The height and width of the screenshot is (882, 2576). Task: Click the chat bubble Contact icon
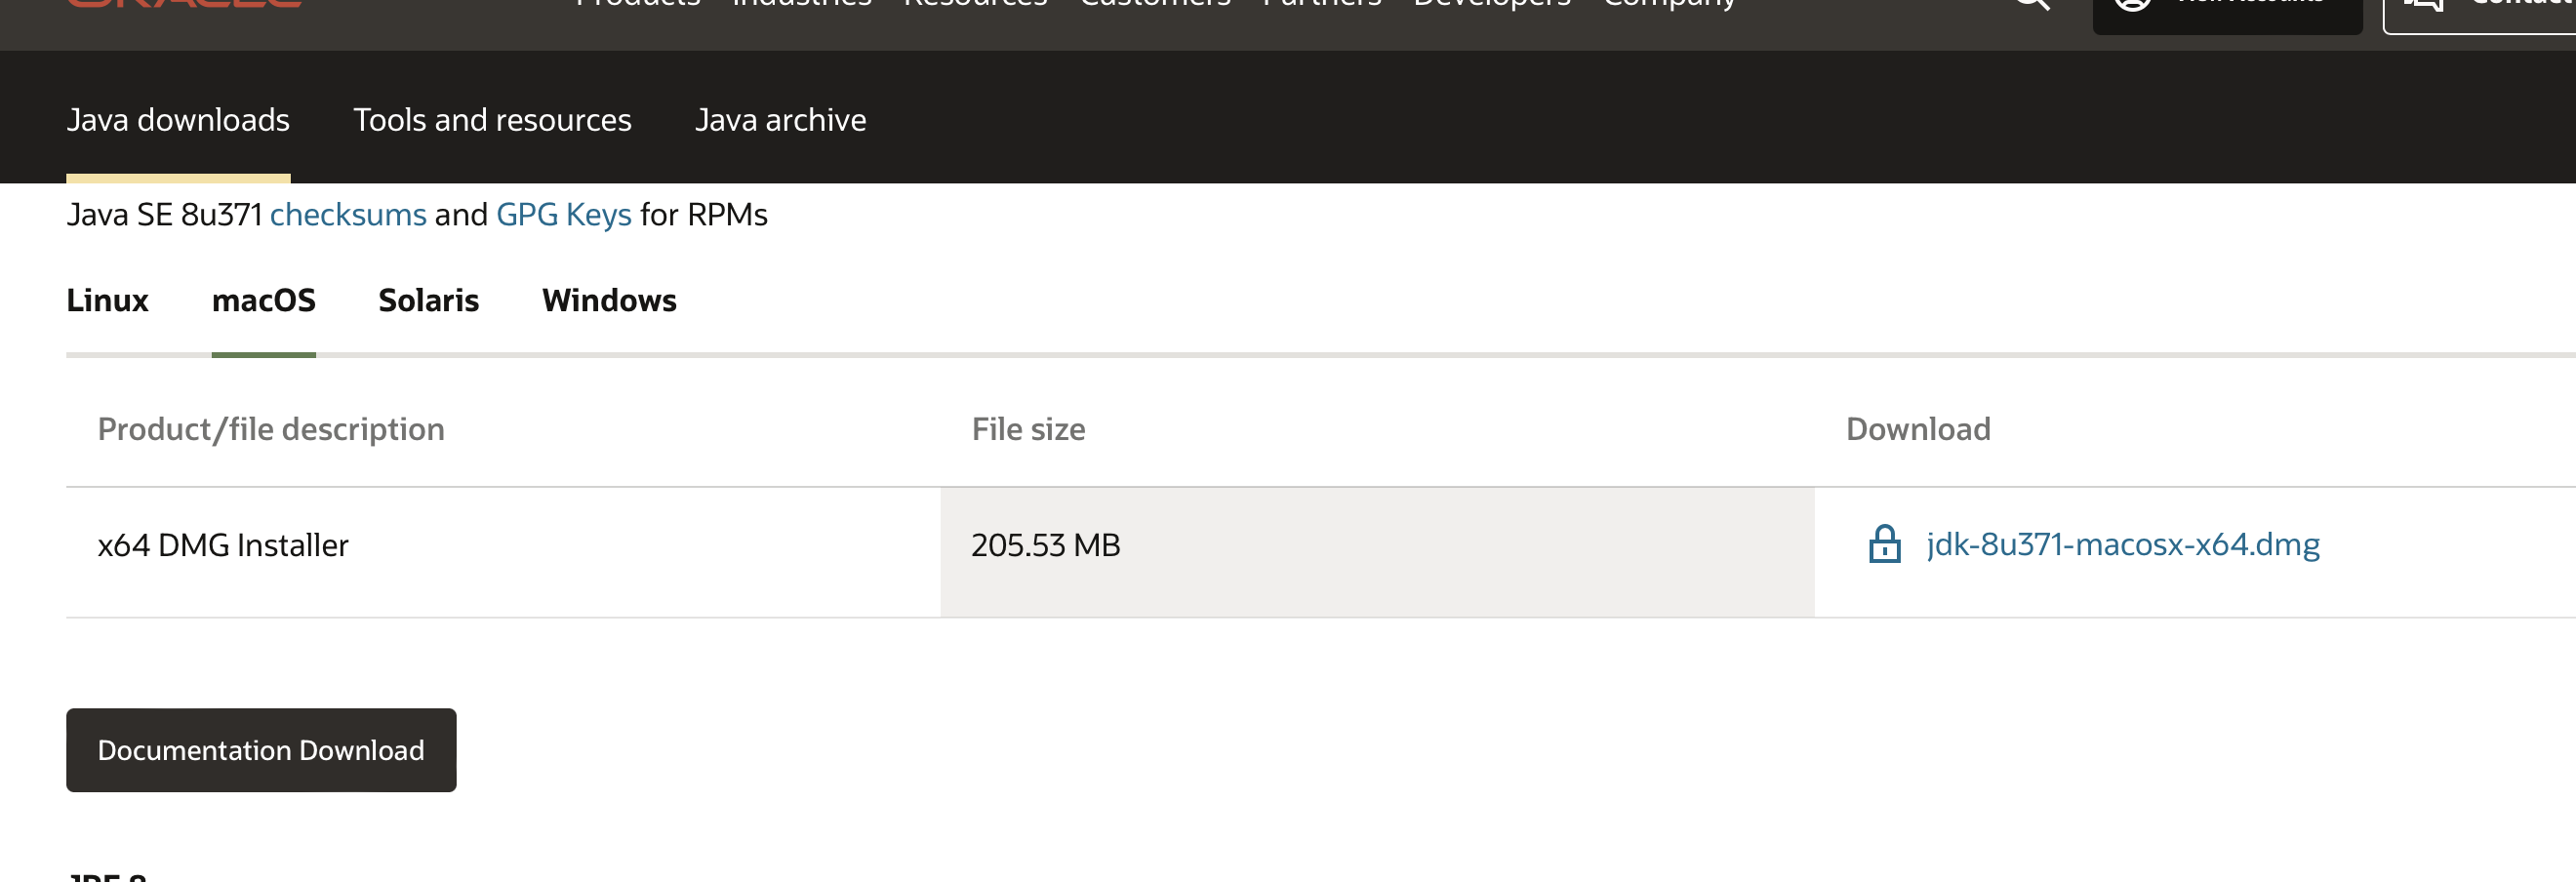click(x=2422, y=3)
